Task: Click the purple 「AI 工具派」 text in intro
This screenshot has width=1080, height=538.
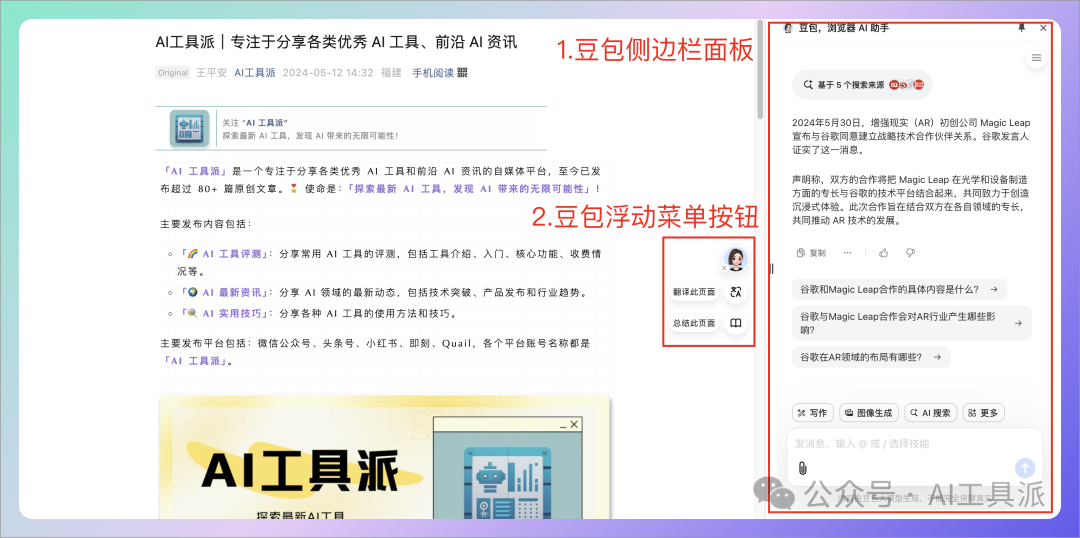Action: tap(196, 172)
